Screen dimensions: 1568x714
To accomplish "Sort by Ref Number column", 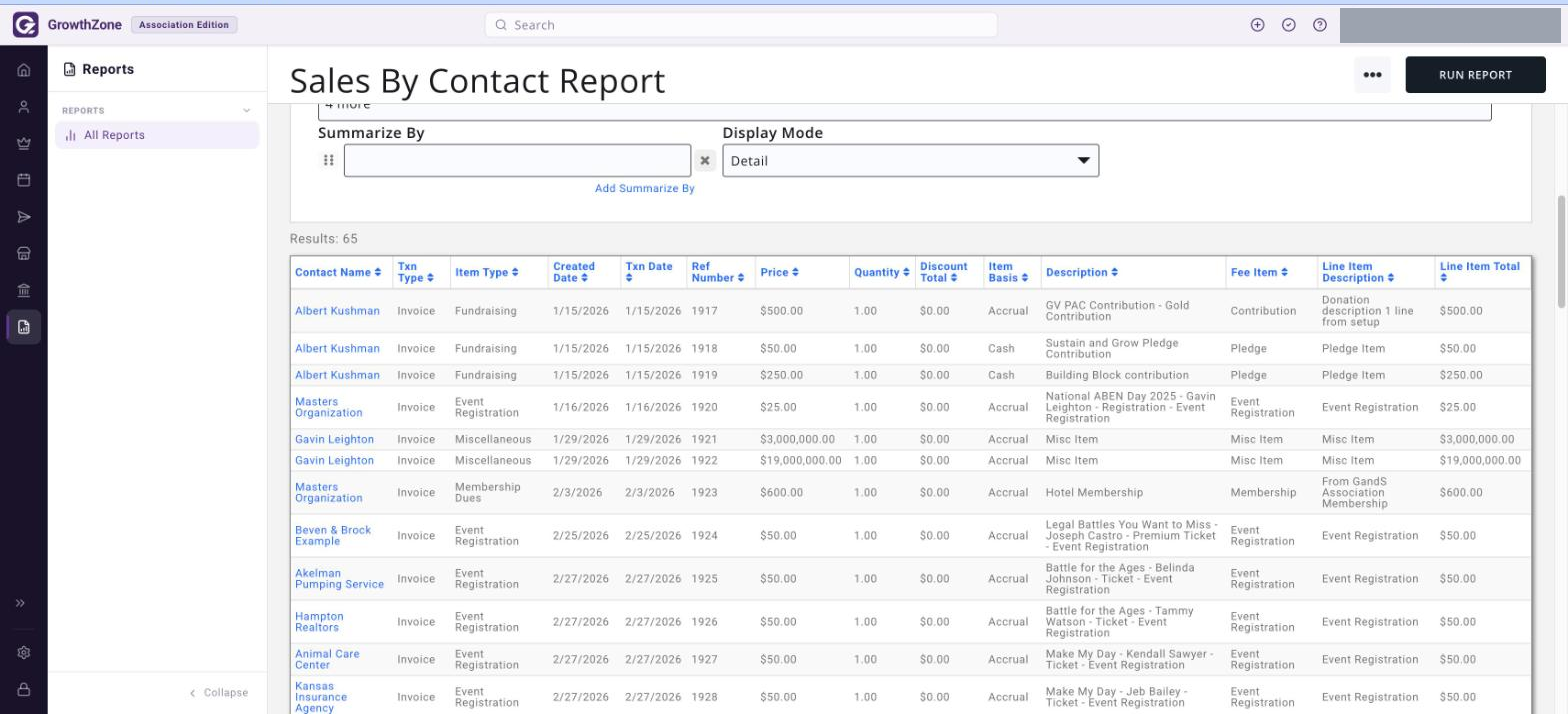I will tap(717, 272).
